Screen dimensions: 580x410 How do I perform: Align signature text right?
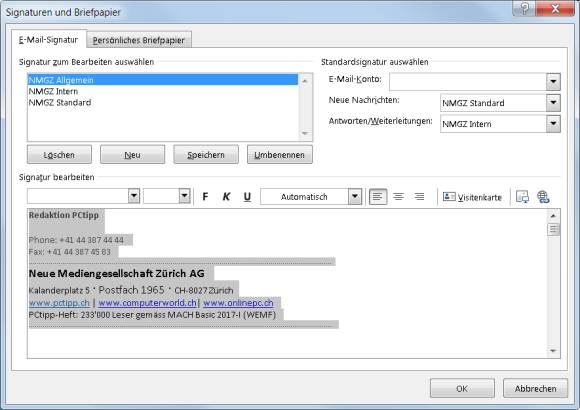pos(419,196)
